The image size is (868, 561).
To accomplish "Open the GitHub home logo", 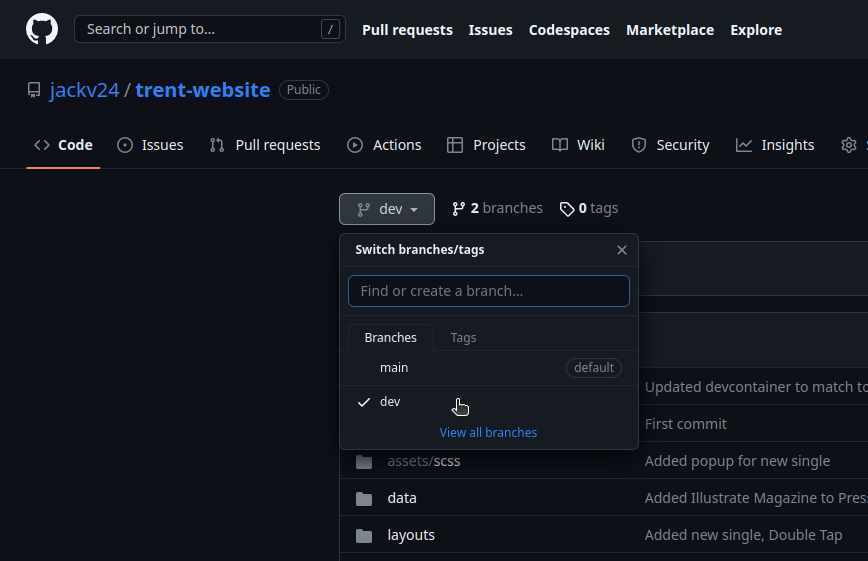I will 42,29.
